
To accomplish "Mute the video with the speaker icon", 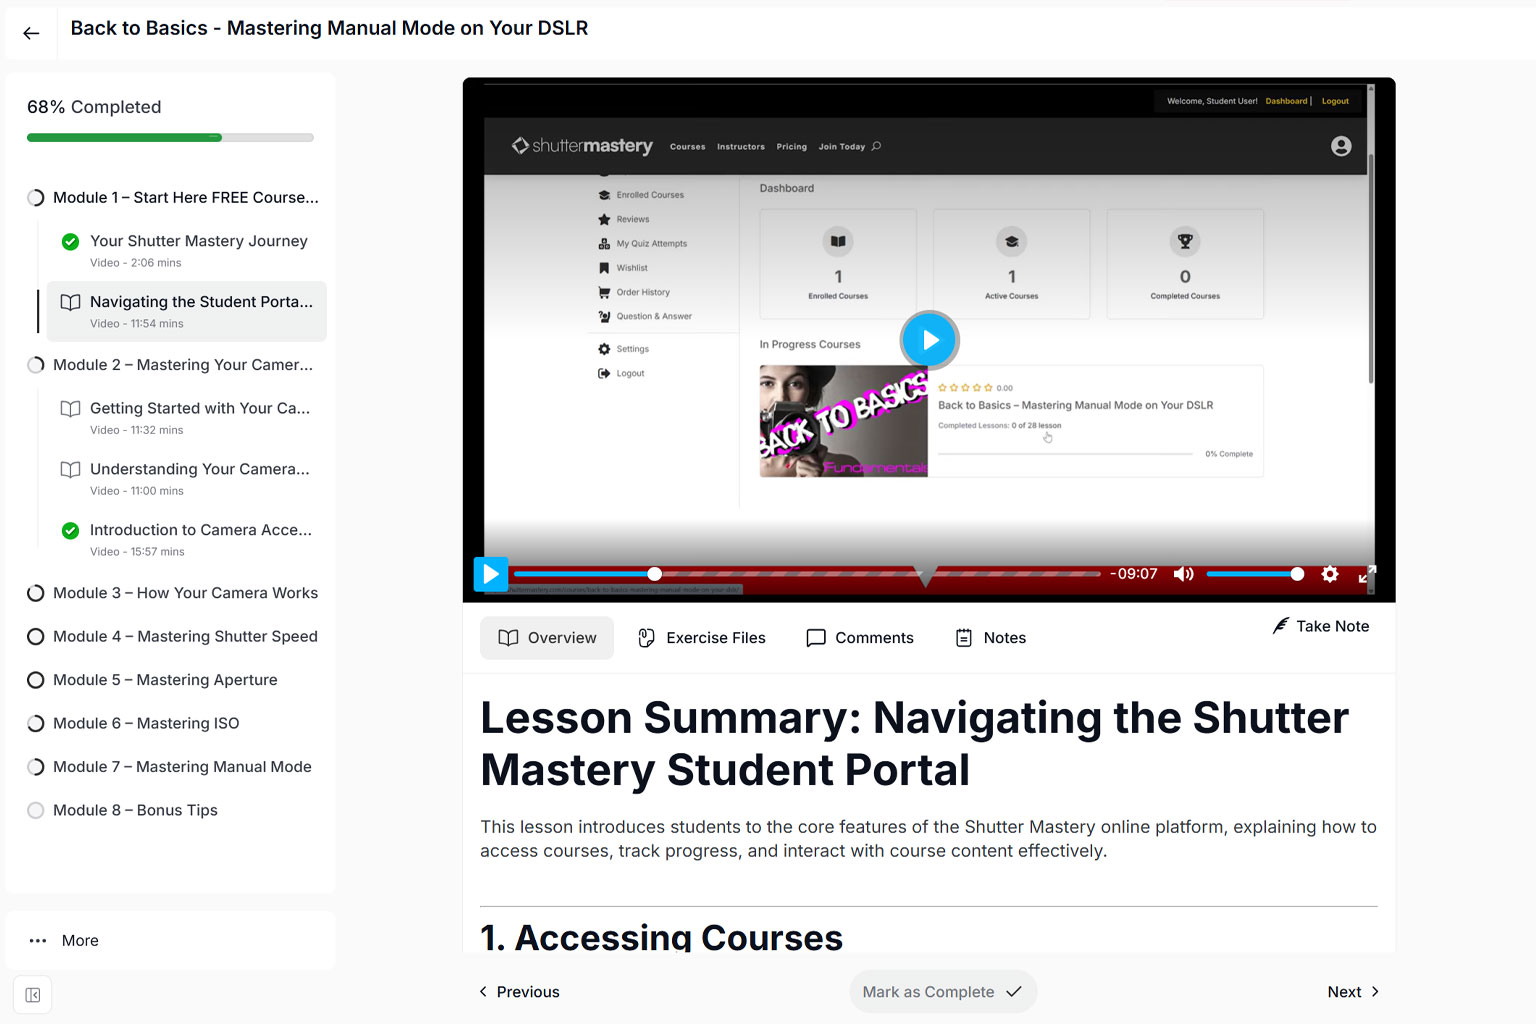I will [1184, 574].
